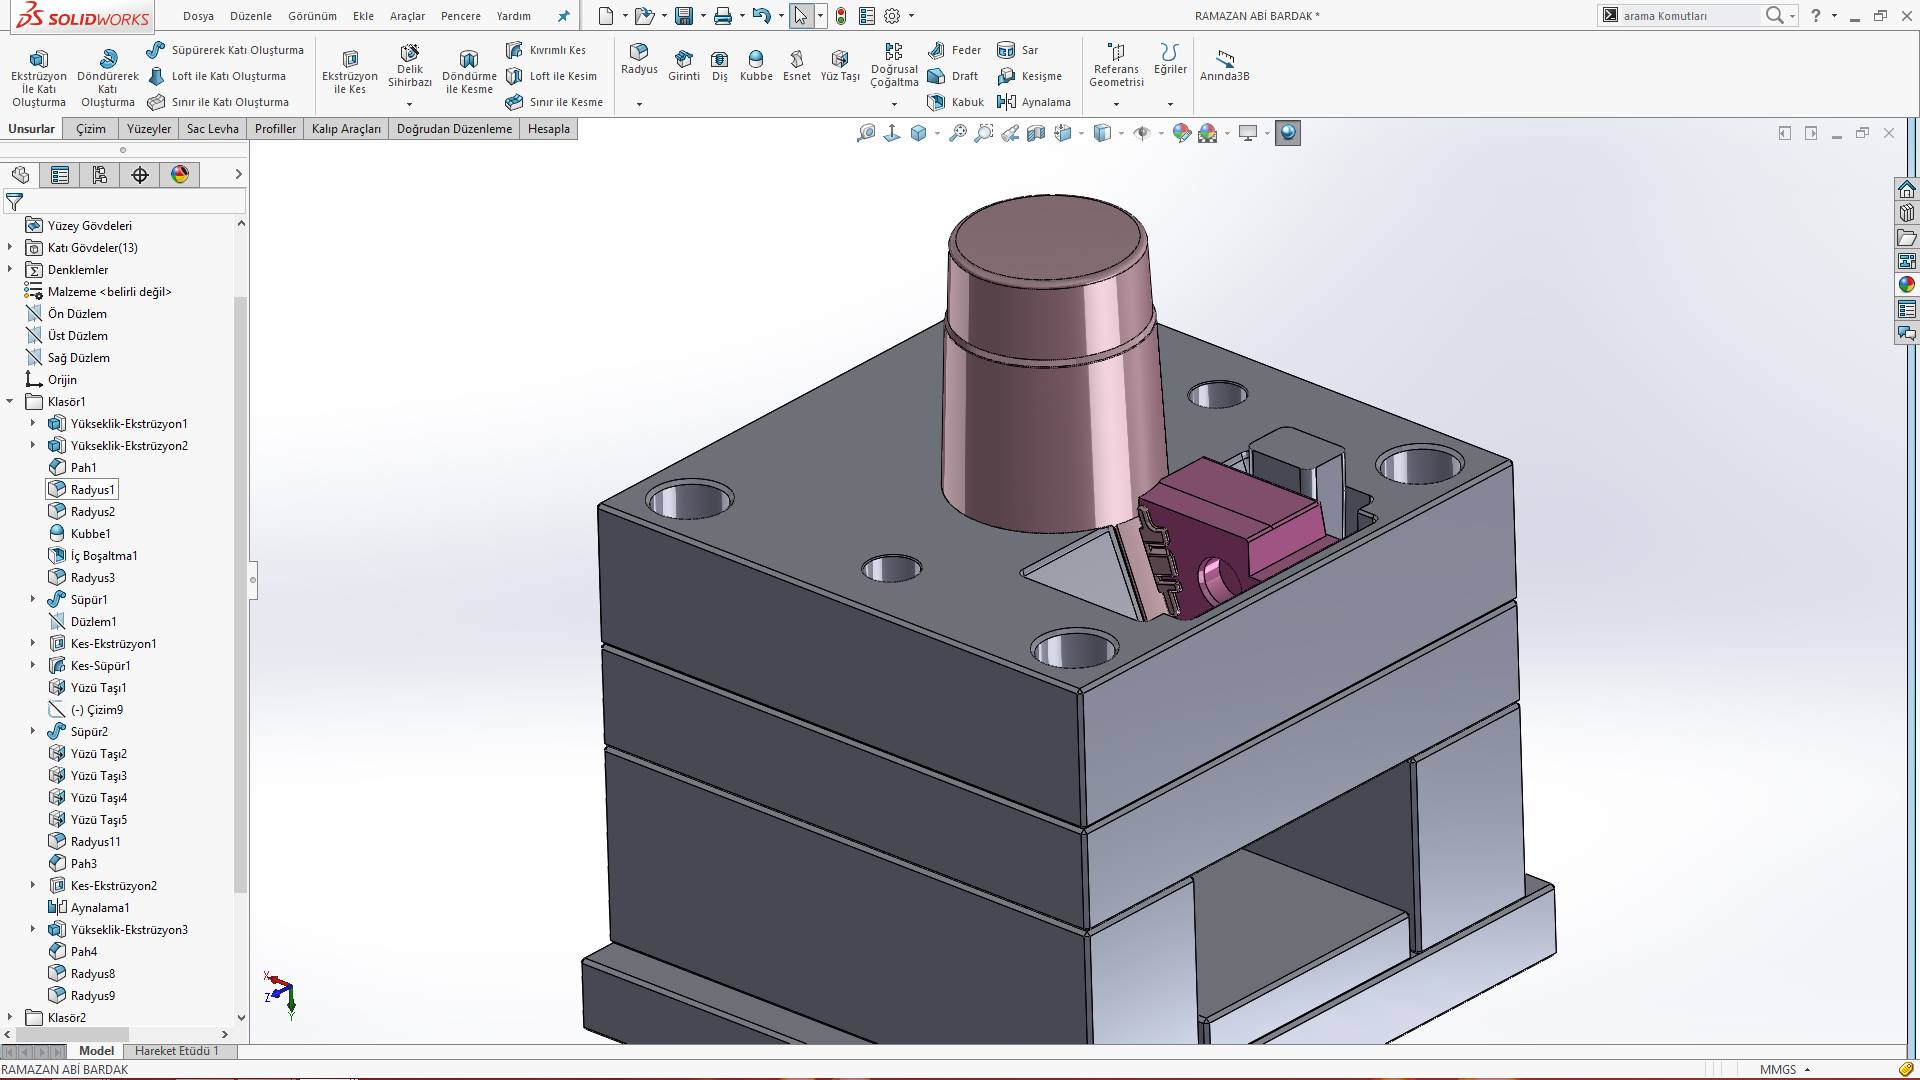Expand the Kes-Ekstrüzyon1 feature
Viewport: 1920px width, 1080px height.
pos(33,643)
